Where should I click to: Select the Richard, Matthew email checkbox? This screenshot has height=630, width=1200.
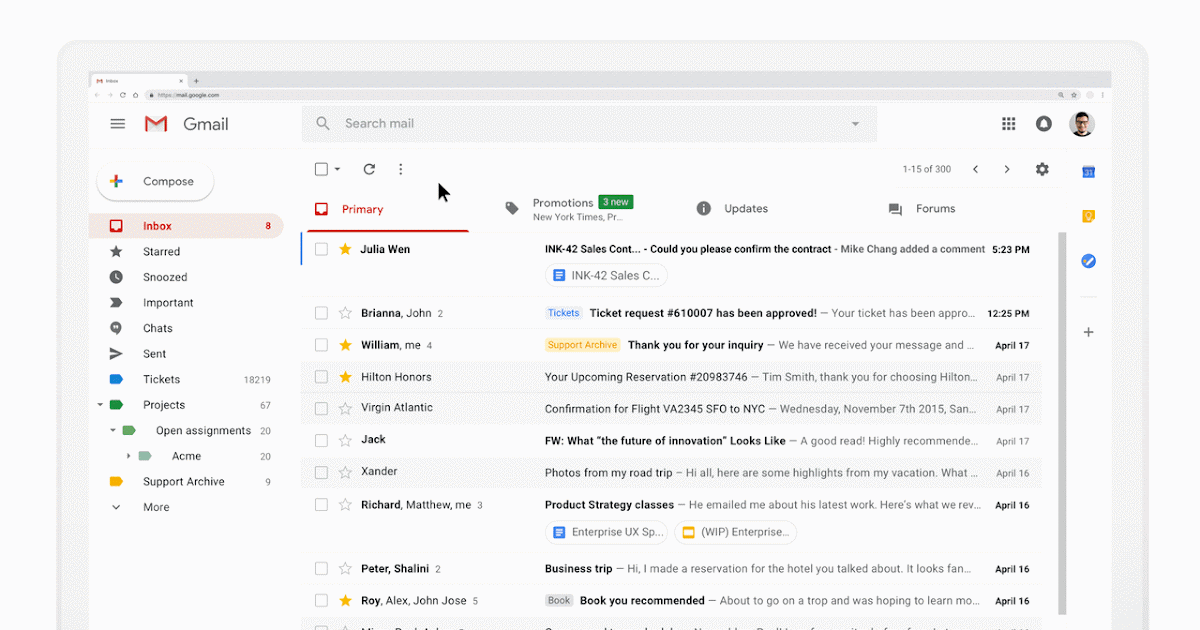coord(321,505)
